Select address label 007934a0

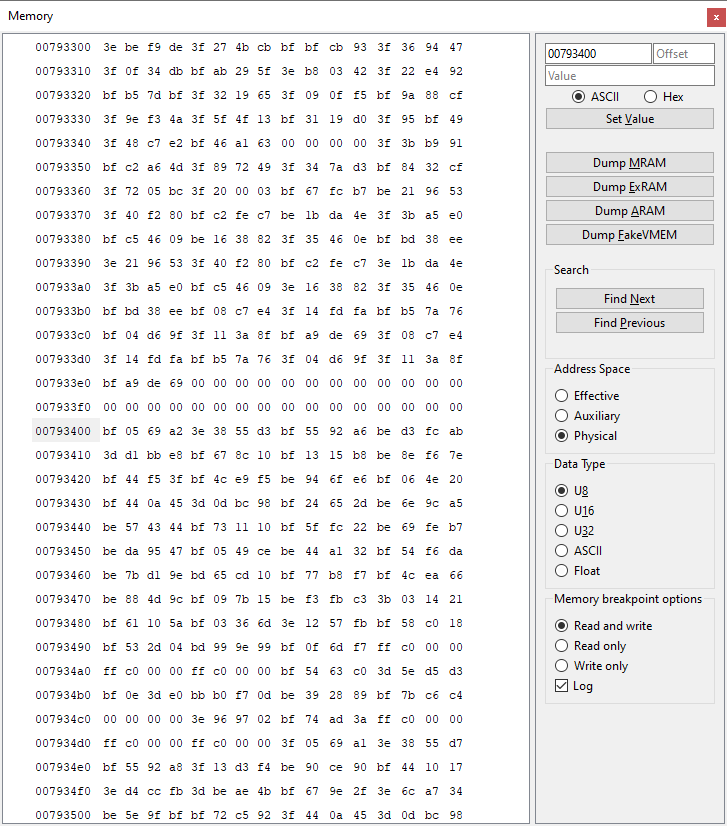[63, 671]
